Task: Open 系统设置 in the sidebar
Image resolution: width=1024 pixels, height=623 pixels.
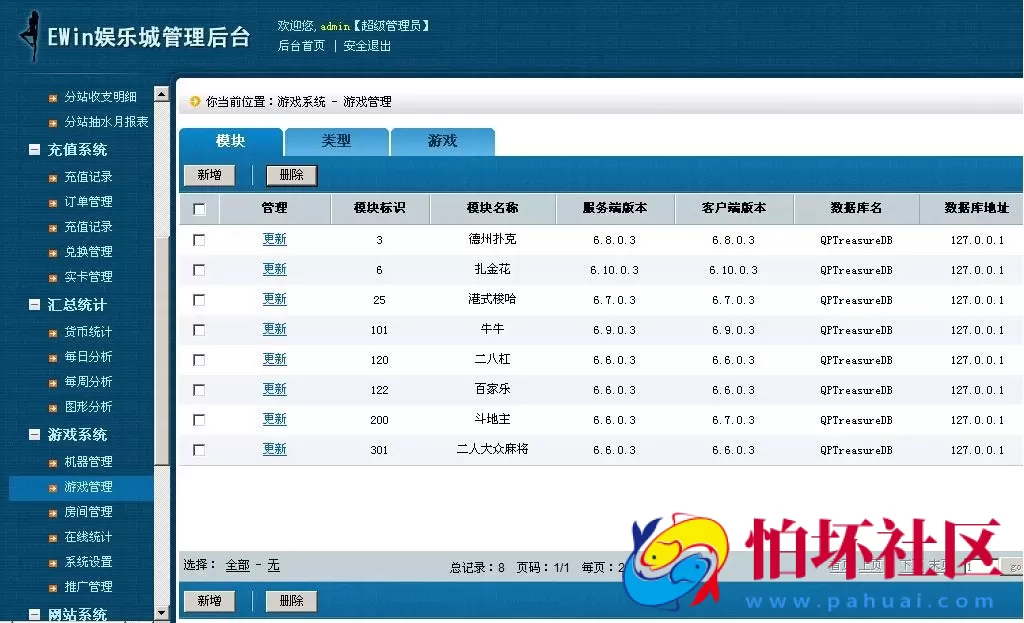Action: coord(89,561)
